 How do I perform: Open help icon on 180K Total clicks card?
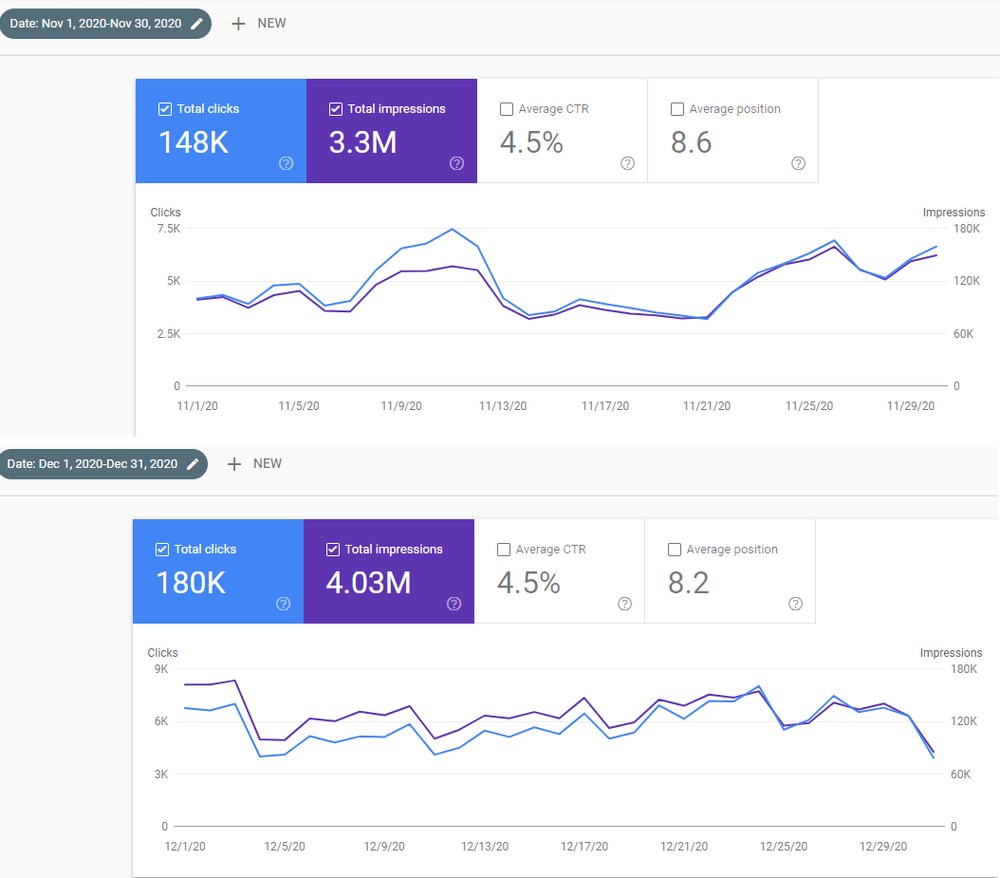click(283, 604)
